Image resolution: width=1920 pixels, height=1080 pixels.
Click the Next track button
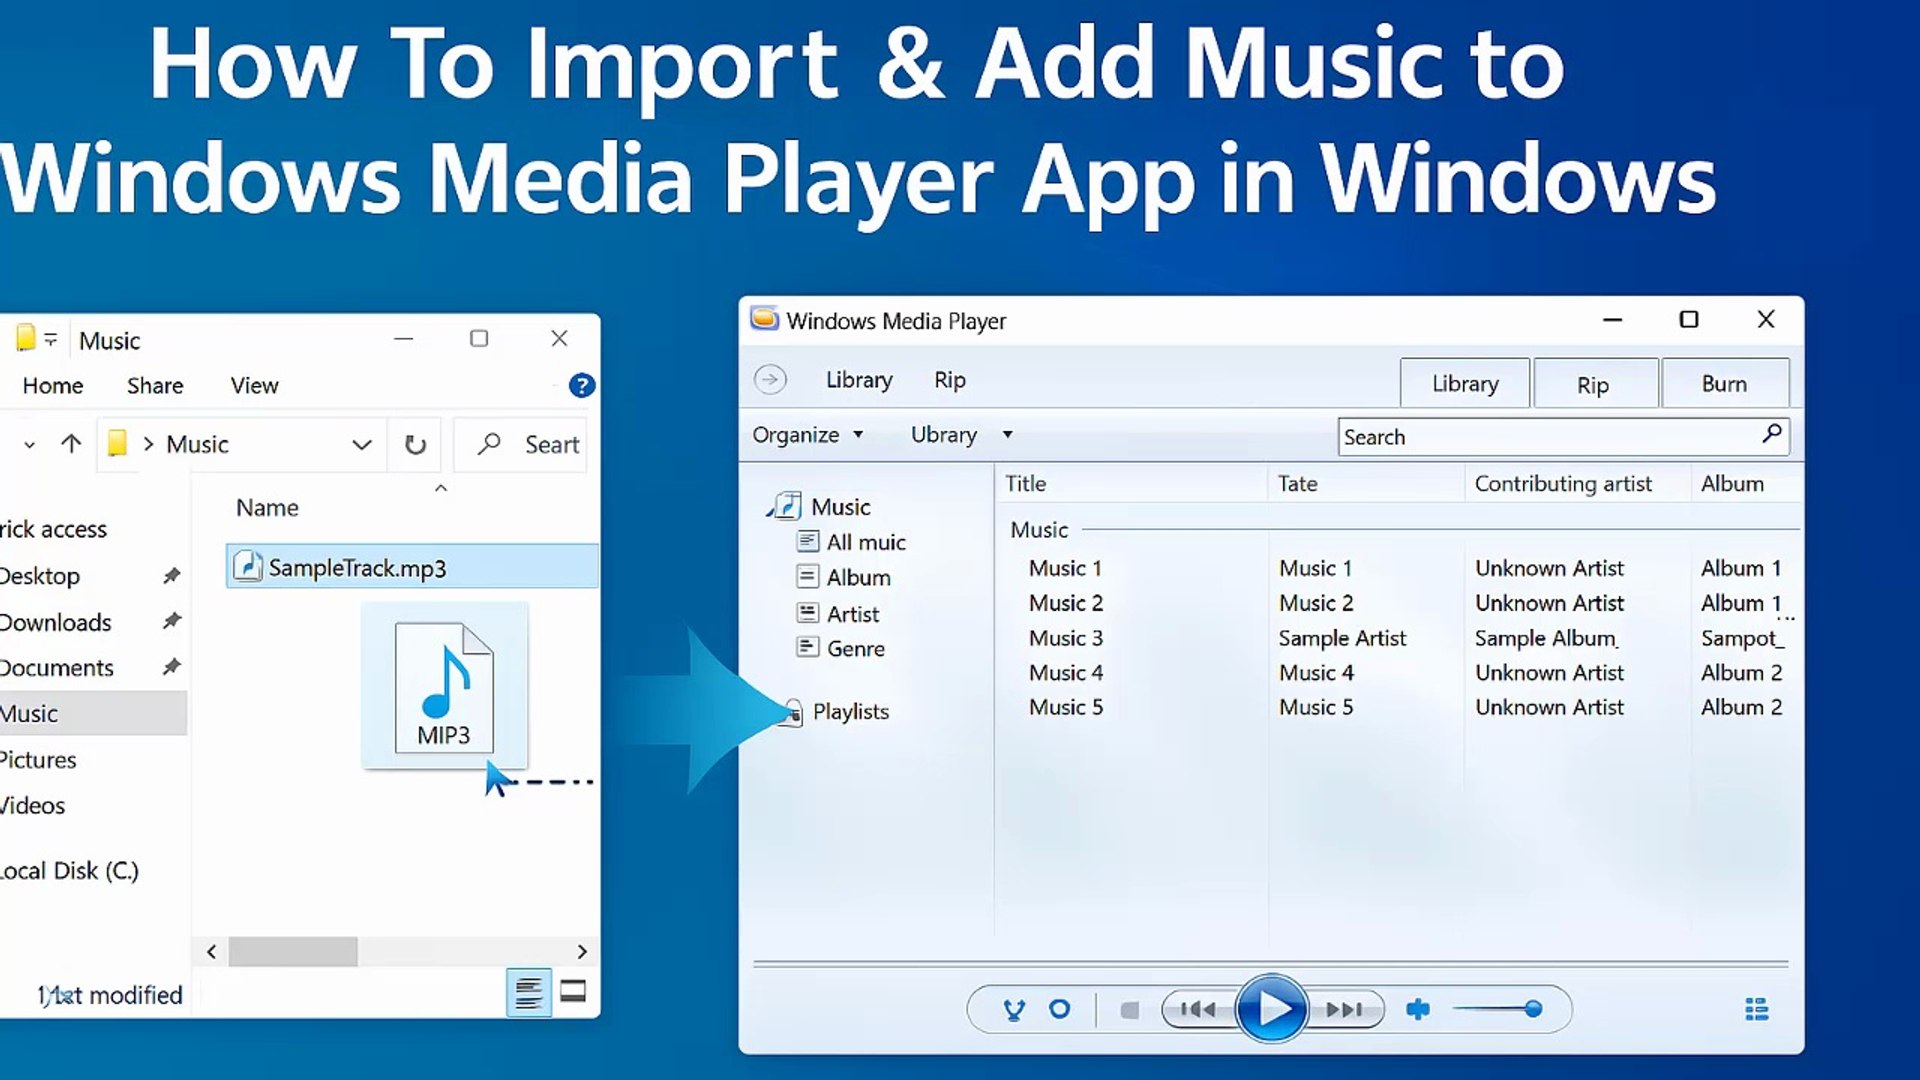click(1345, 1009)
